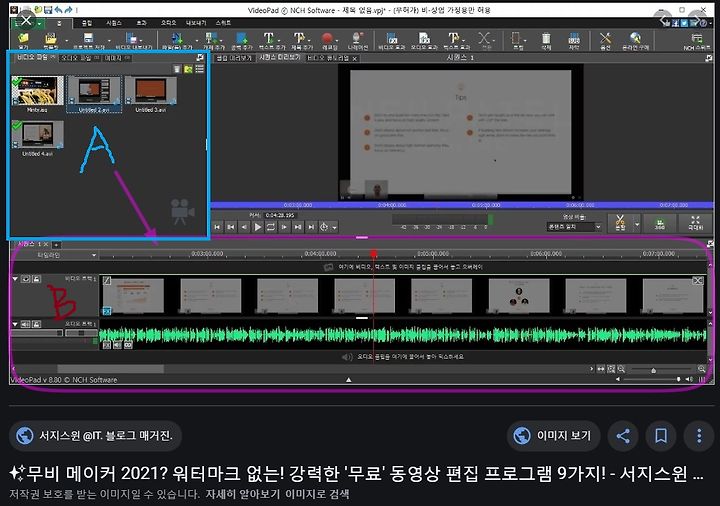Click the 360 view button

coord(659,223)
